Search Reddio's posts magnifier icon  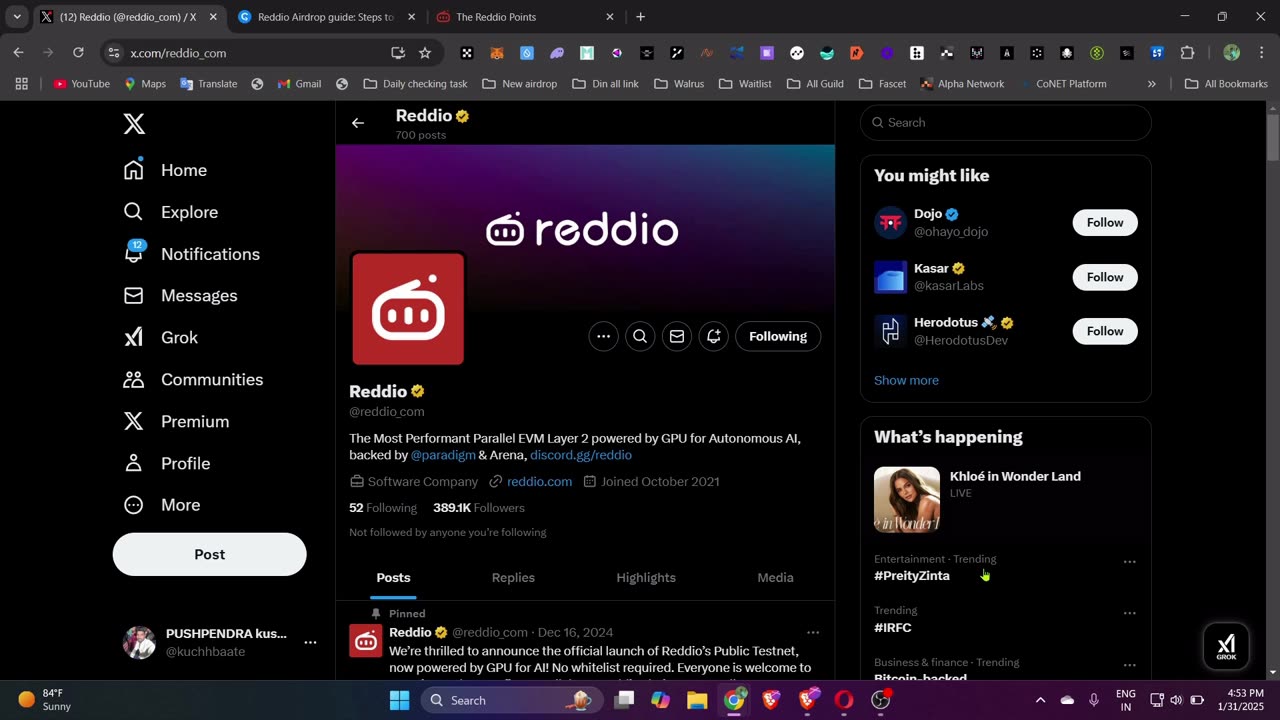(x=640, y=336)
